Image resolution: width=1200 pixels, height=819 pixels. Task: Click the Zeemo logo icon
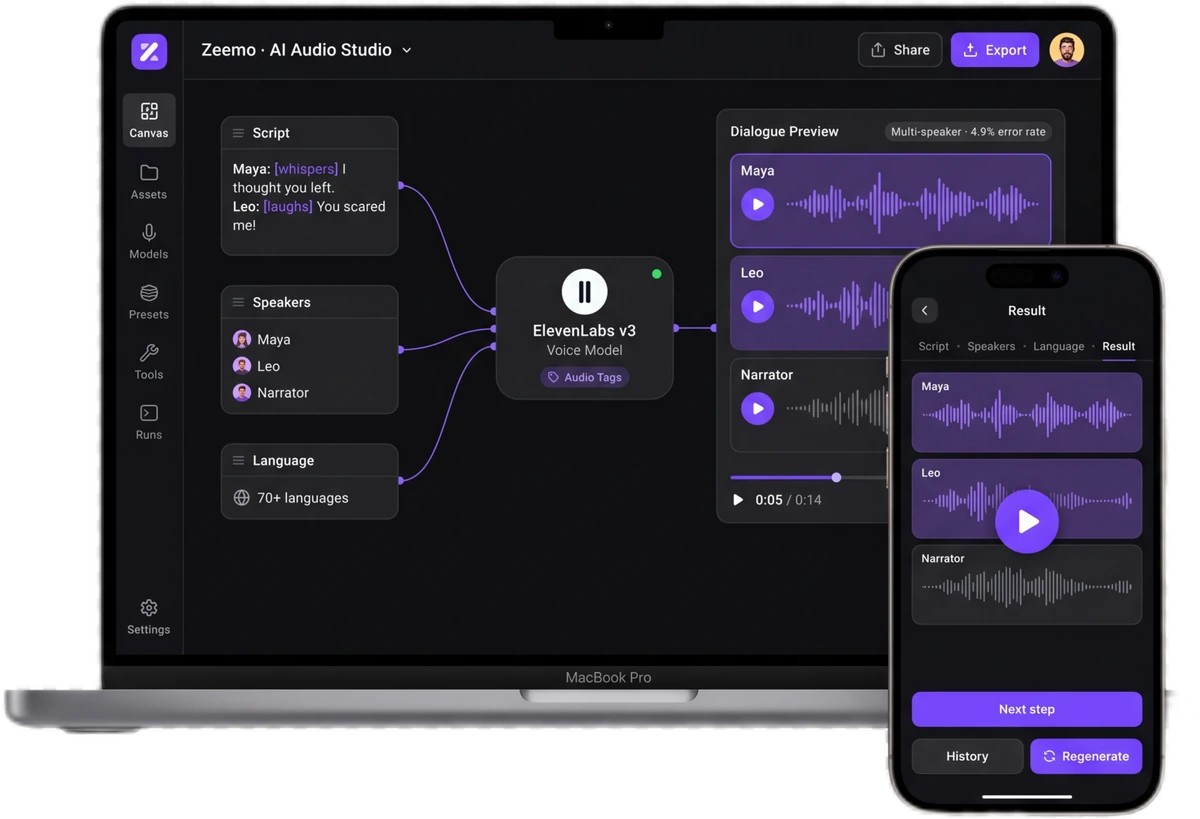point(149,51)
